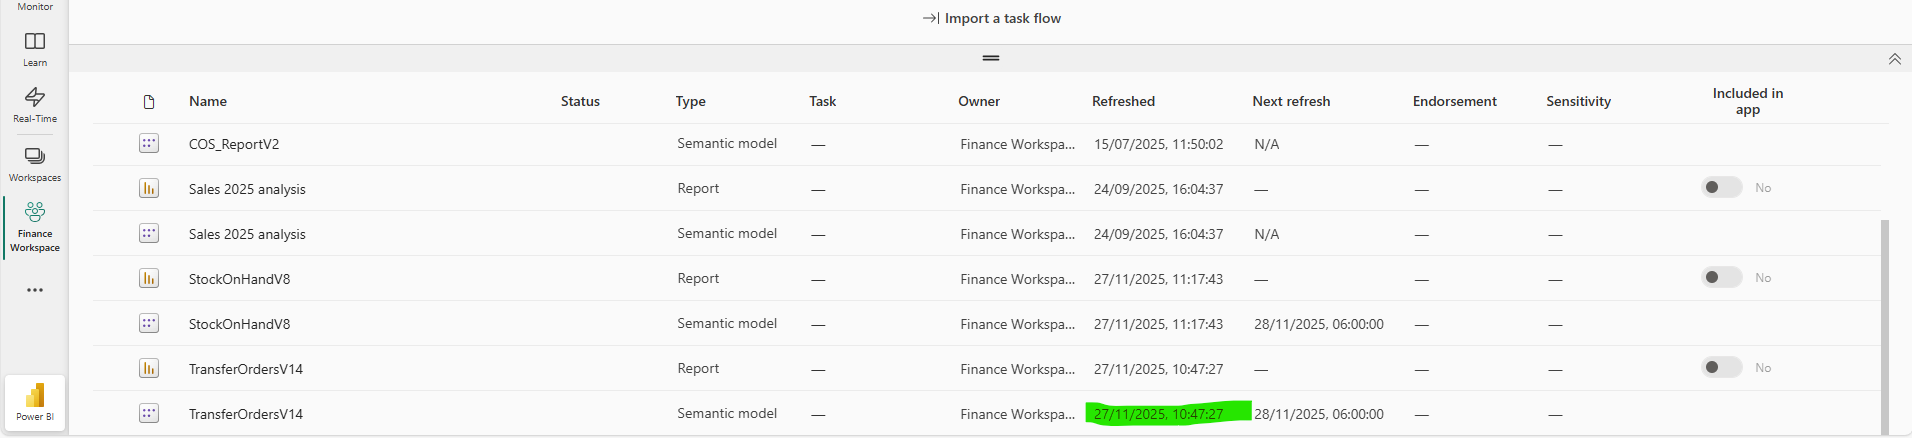Click the Type column header
This screenshot has height=438, width=1912.
pos(690,101)
